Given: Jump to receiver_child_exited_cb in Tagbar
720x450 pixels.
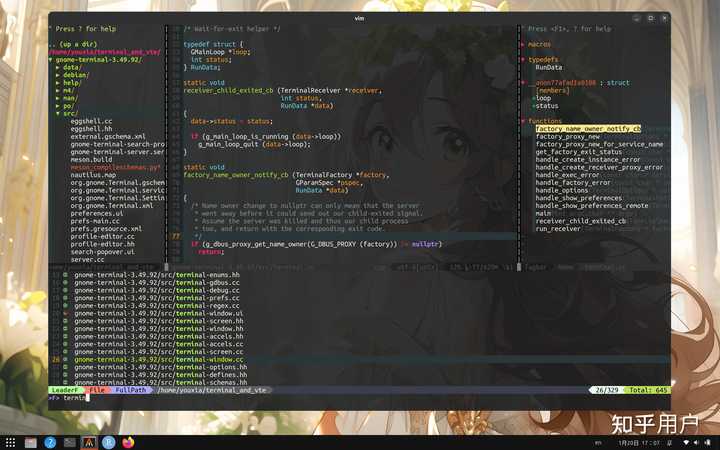Looking at the screenshot, I should (580, 221).
